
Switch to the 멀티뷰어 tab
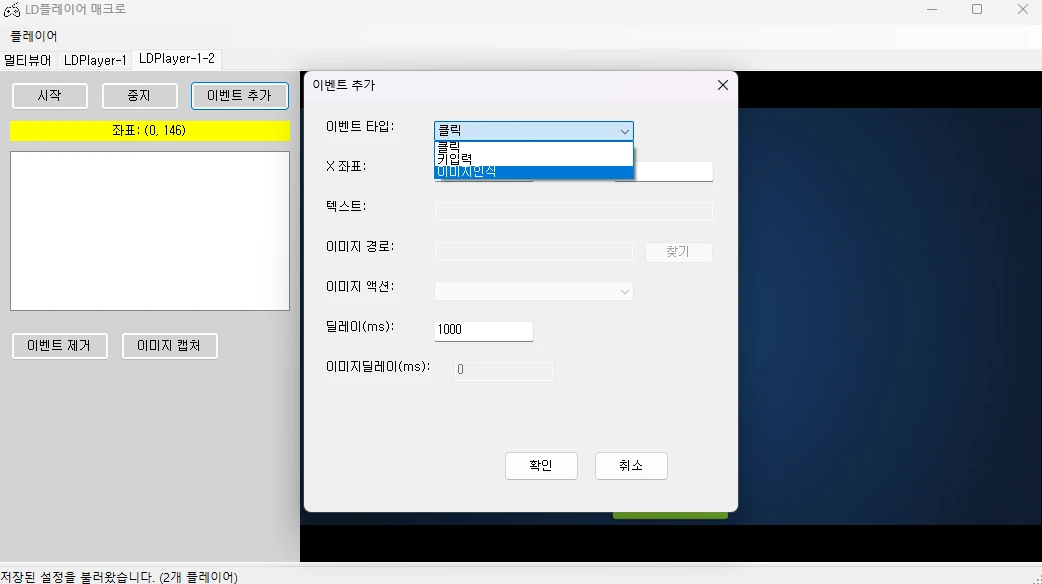28,60
